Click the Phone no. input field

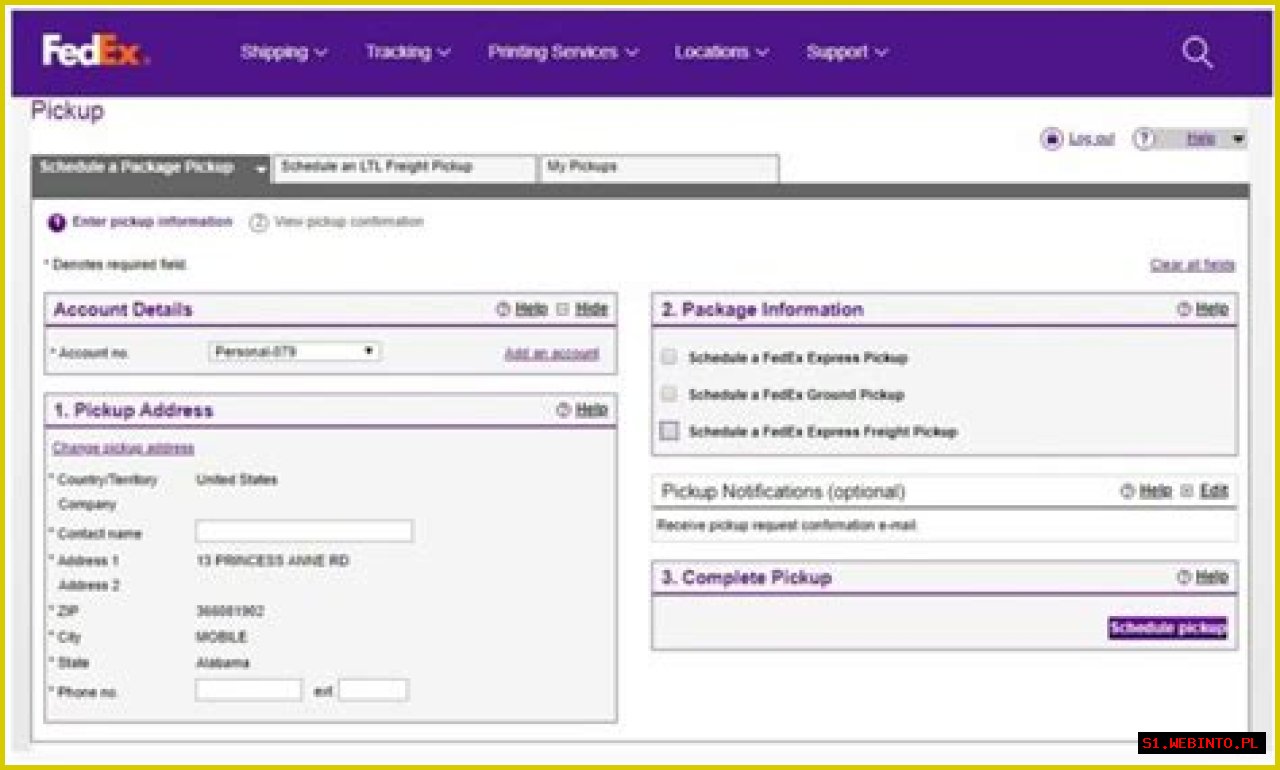click(249, 690)
